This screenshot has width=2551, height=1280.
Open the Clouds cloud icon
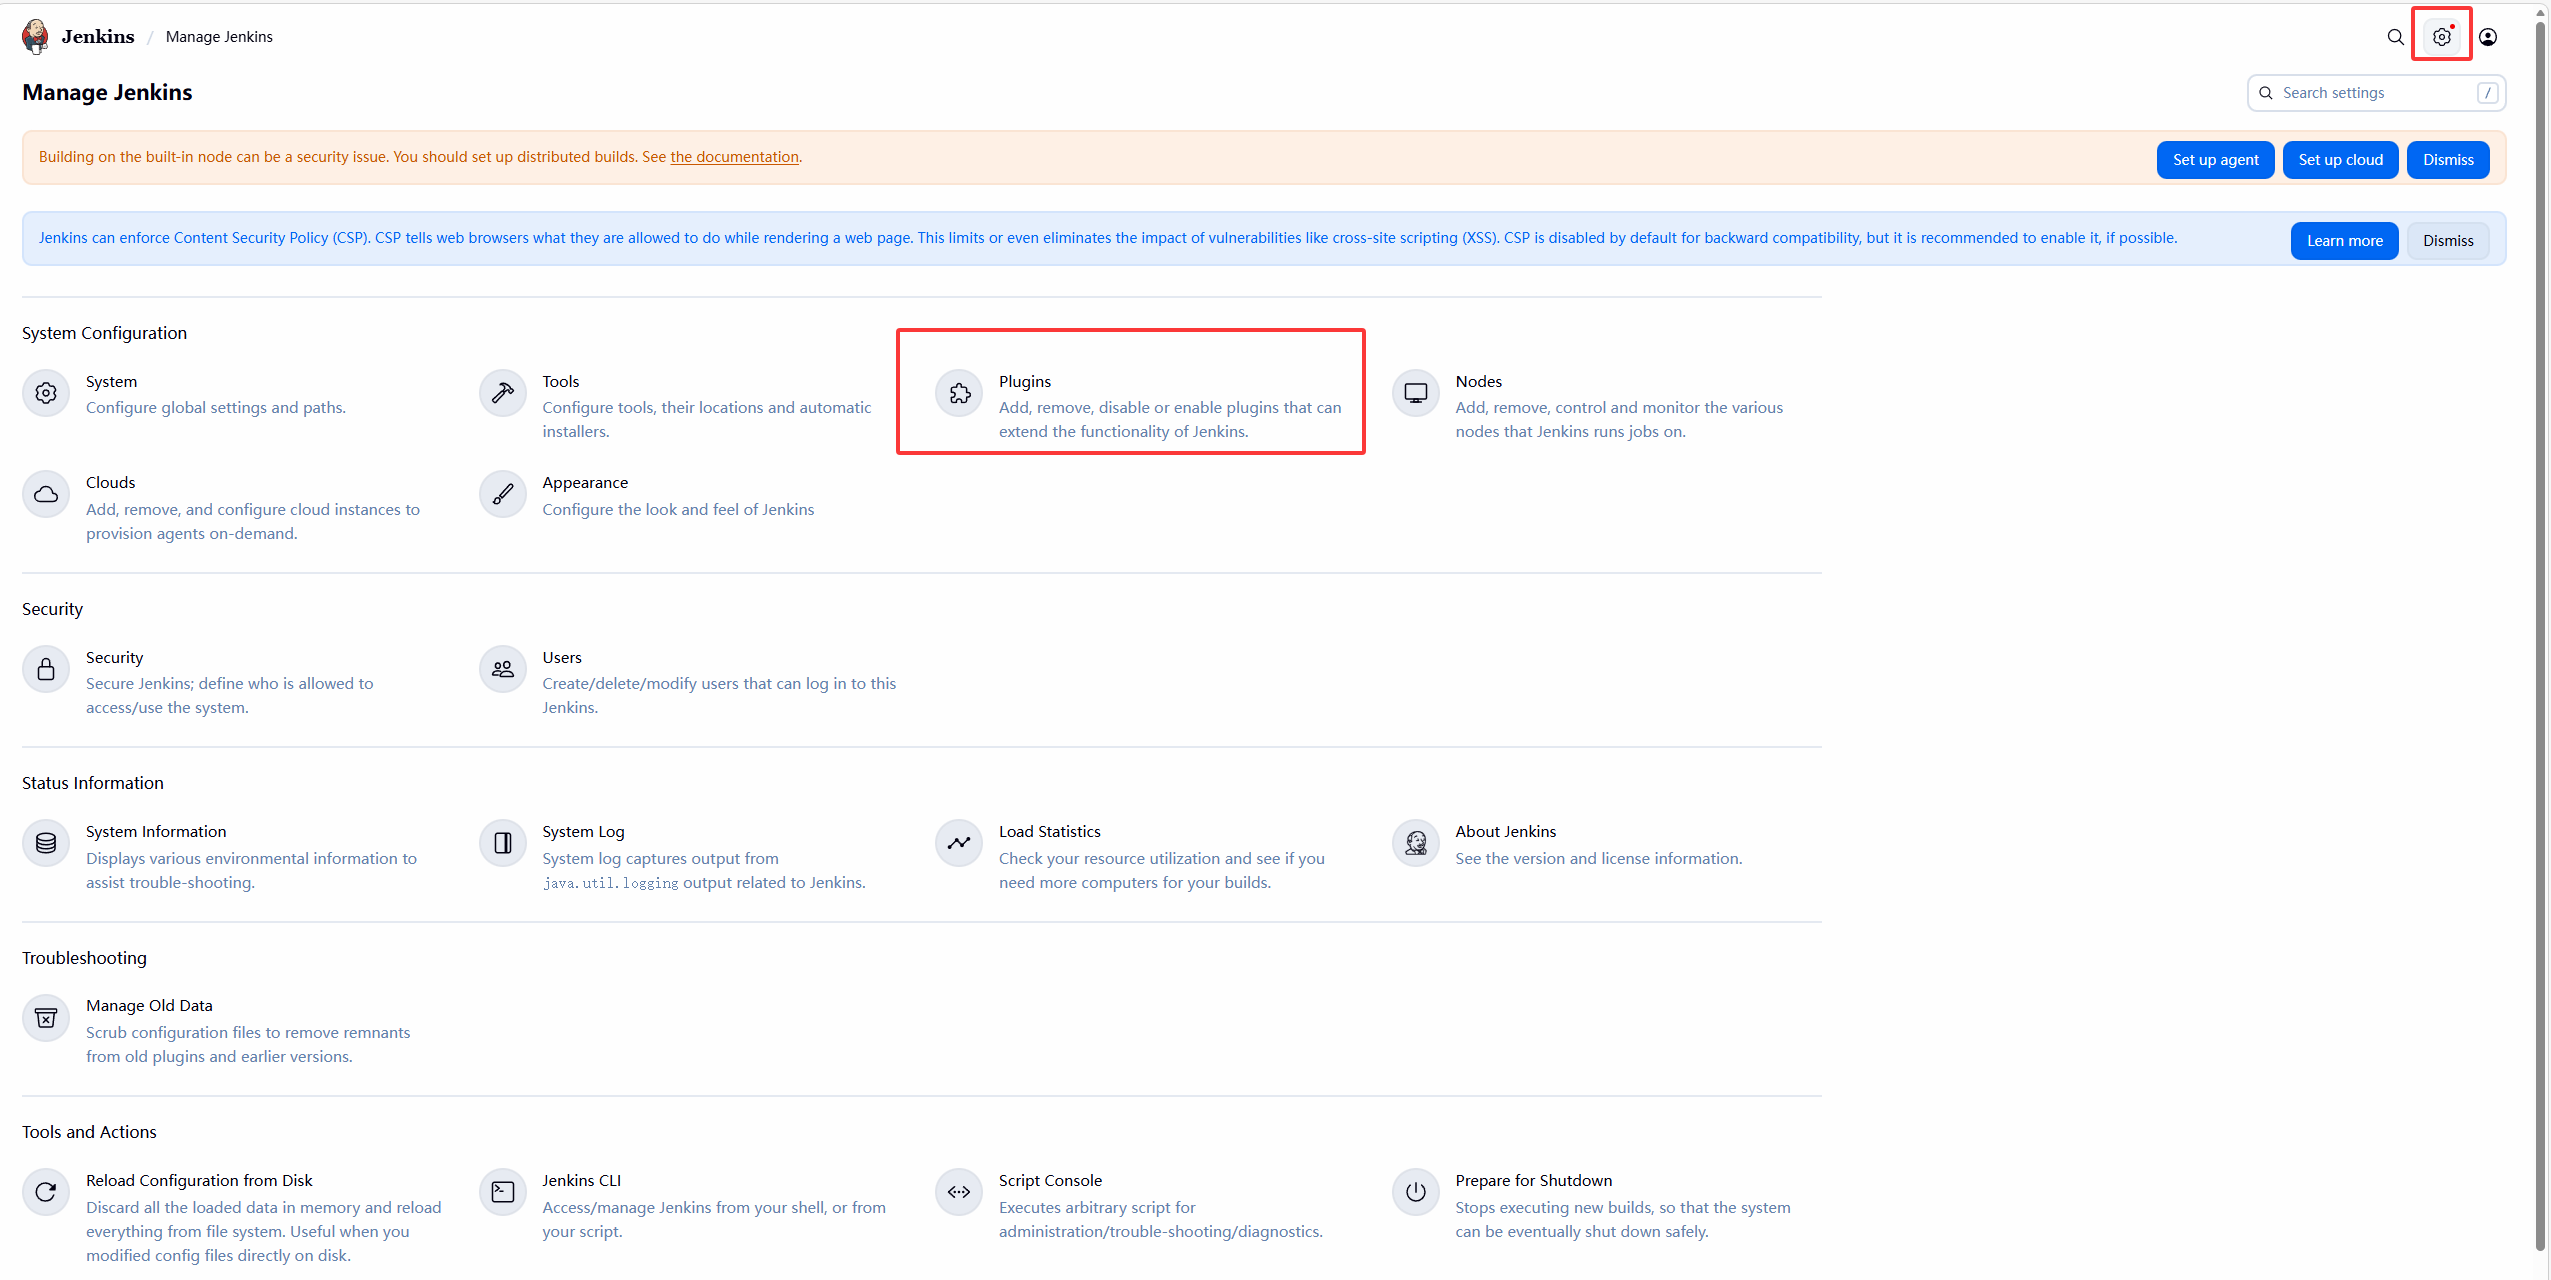pos(46,494)
